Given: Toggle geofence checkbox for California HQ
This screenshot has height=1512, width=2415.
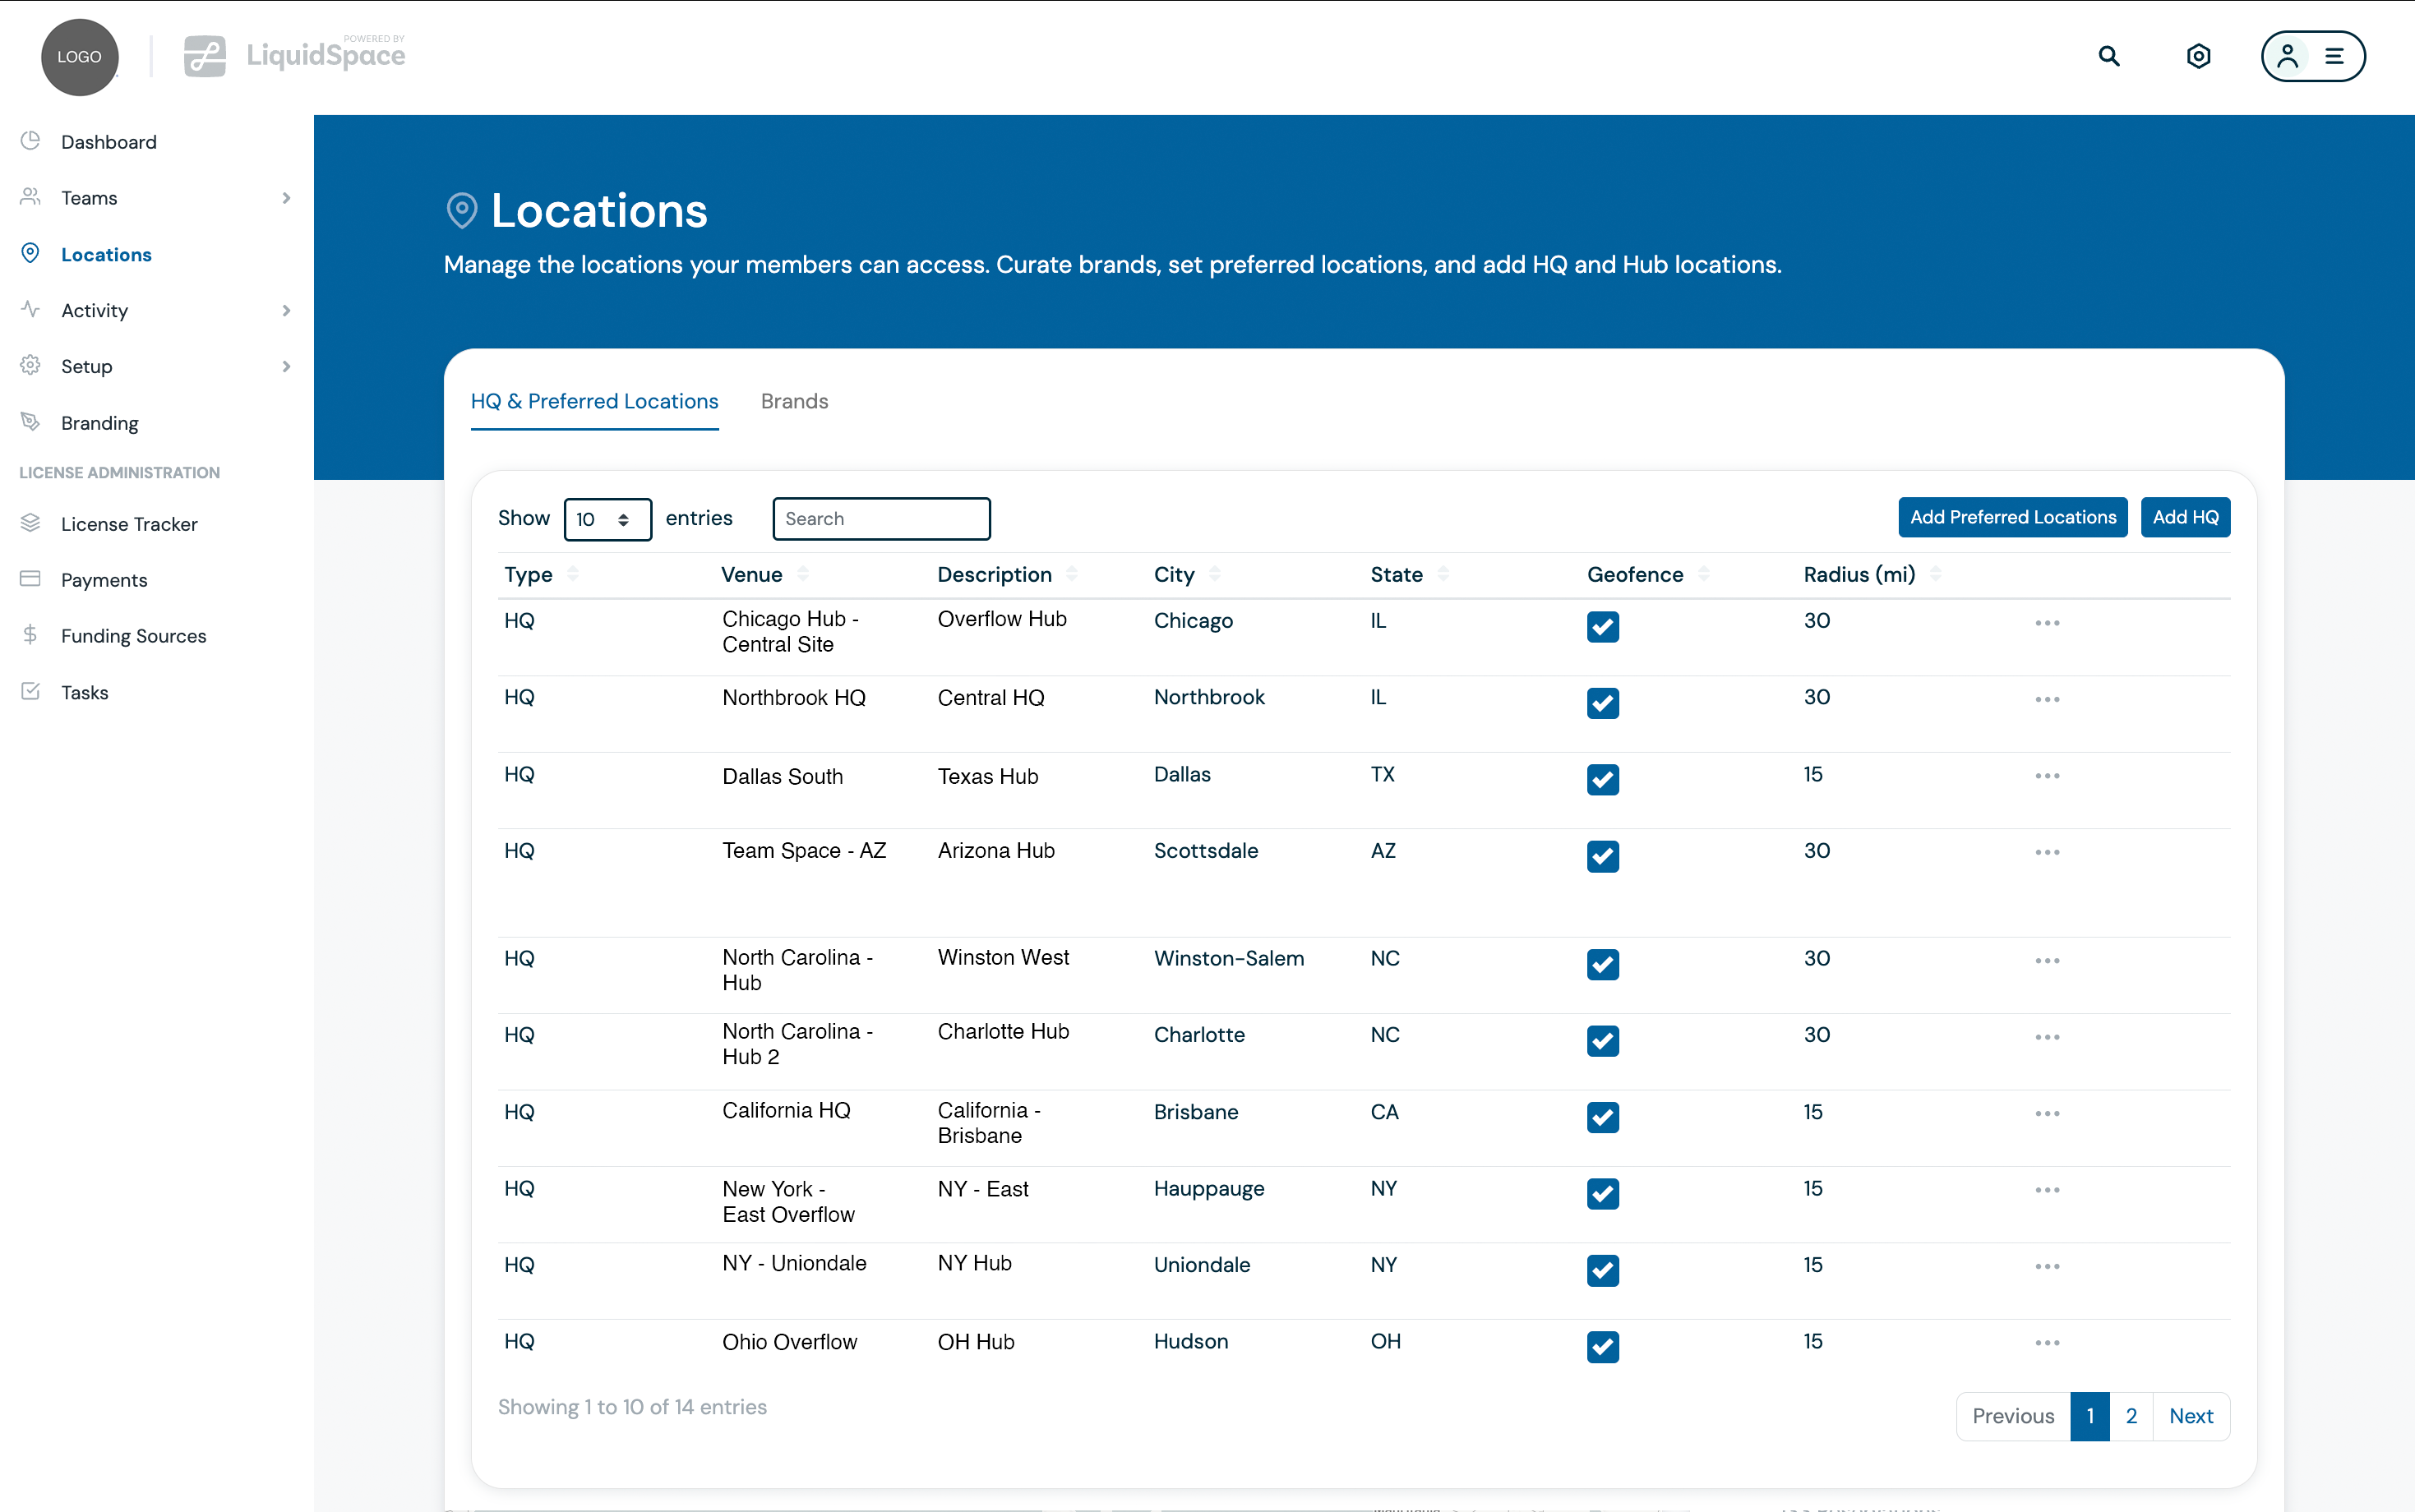Looking at the screenshot, I should coord(1602,1117).
